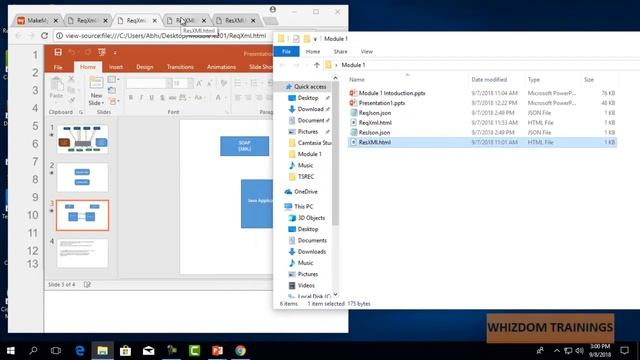Open File Explorer from the taskbar
This screenshot has height=360, width=640.
click(102, 351)
